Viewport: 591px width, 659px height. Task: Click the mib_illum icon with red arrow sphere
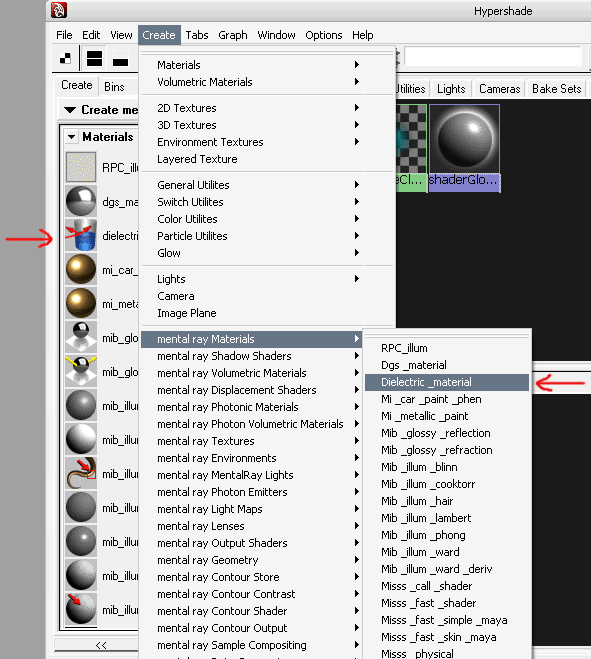tap(81, 609)
